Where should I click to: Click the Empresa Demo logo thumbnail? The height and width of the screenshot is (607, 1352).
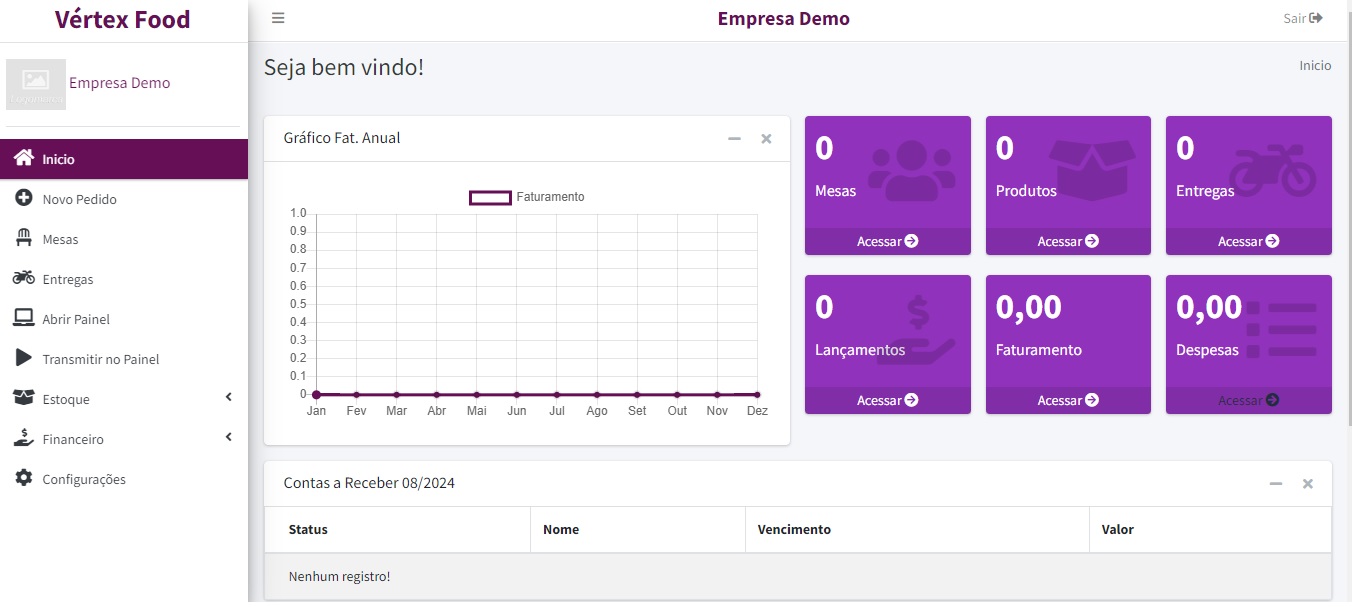tap(36, 83)
